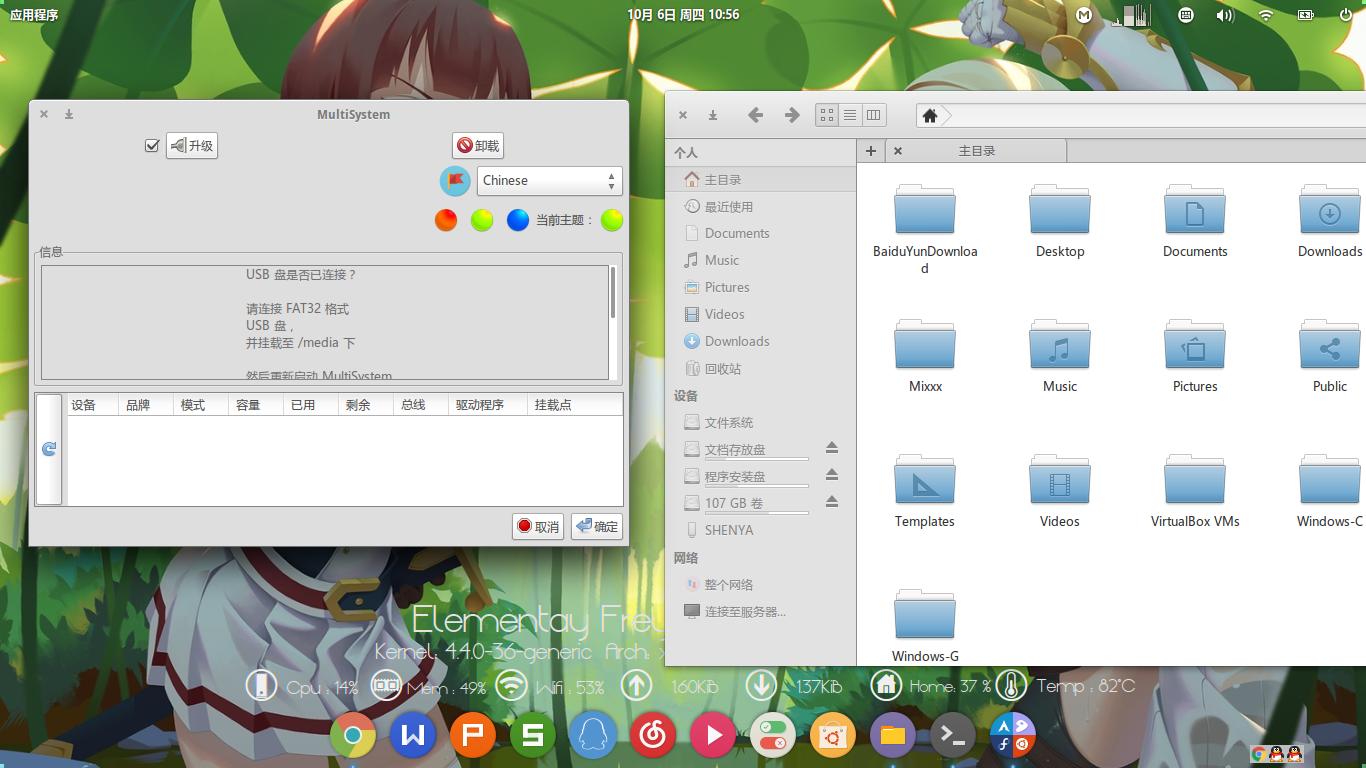Open the Chinese language dropdown
This screenshot has width=1366, height=768.
550,180
